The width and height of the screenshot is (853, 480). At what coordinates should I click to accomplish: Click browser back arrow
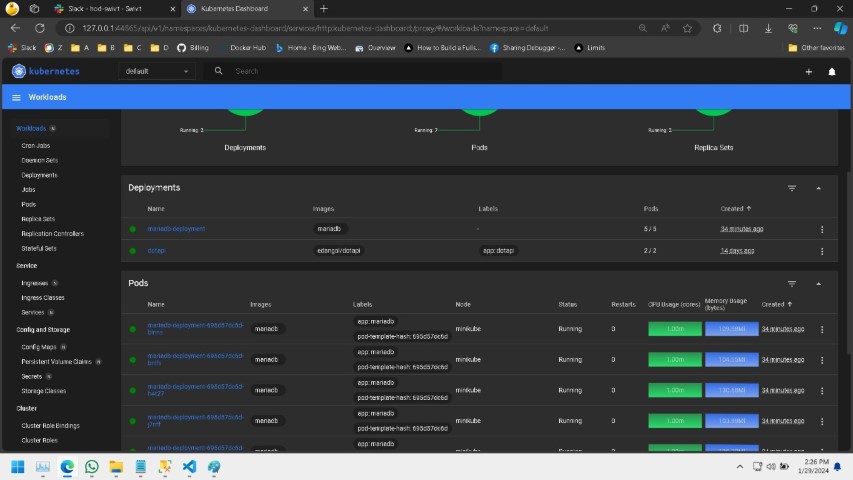pyautogui.click(x=15, y=28)
